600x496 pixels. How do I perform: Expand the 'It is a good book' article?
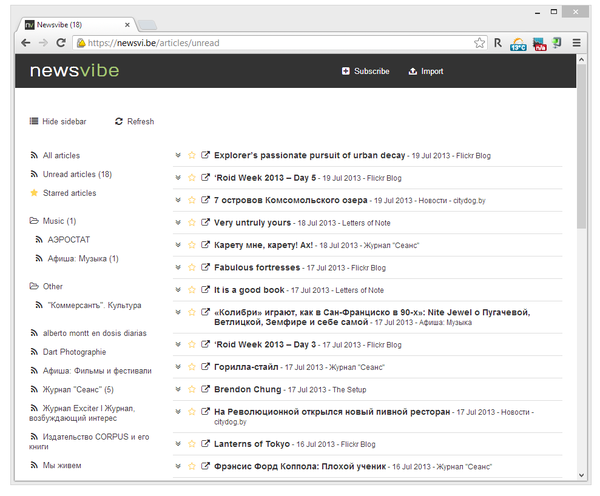[178, 290]
